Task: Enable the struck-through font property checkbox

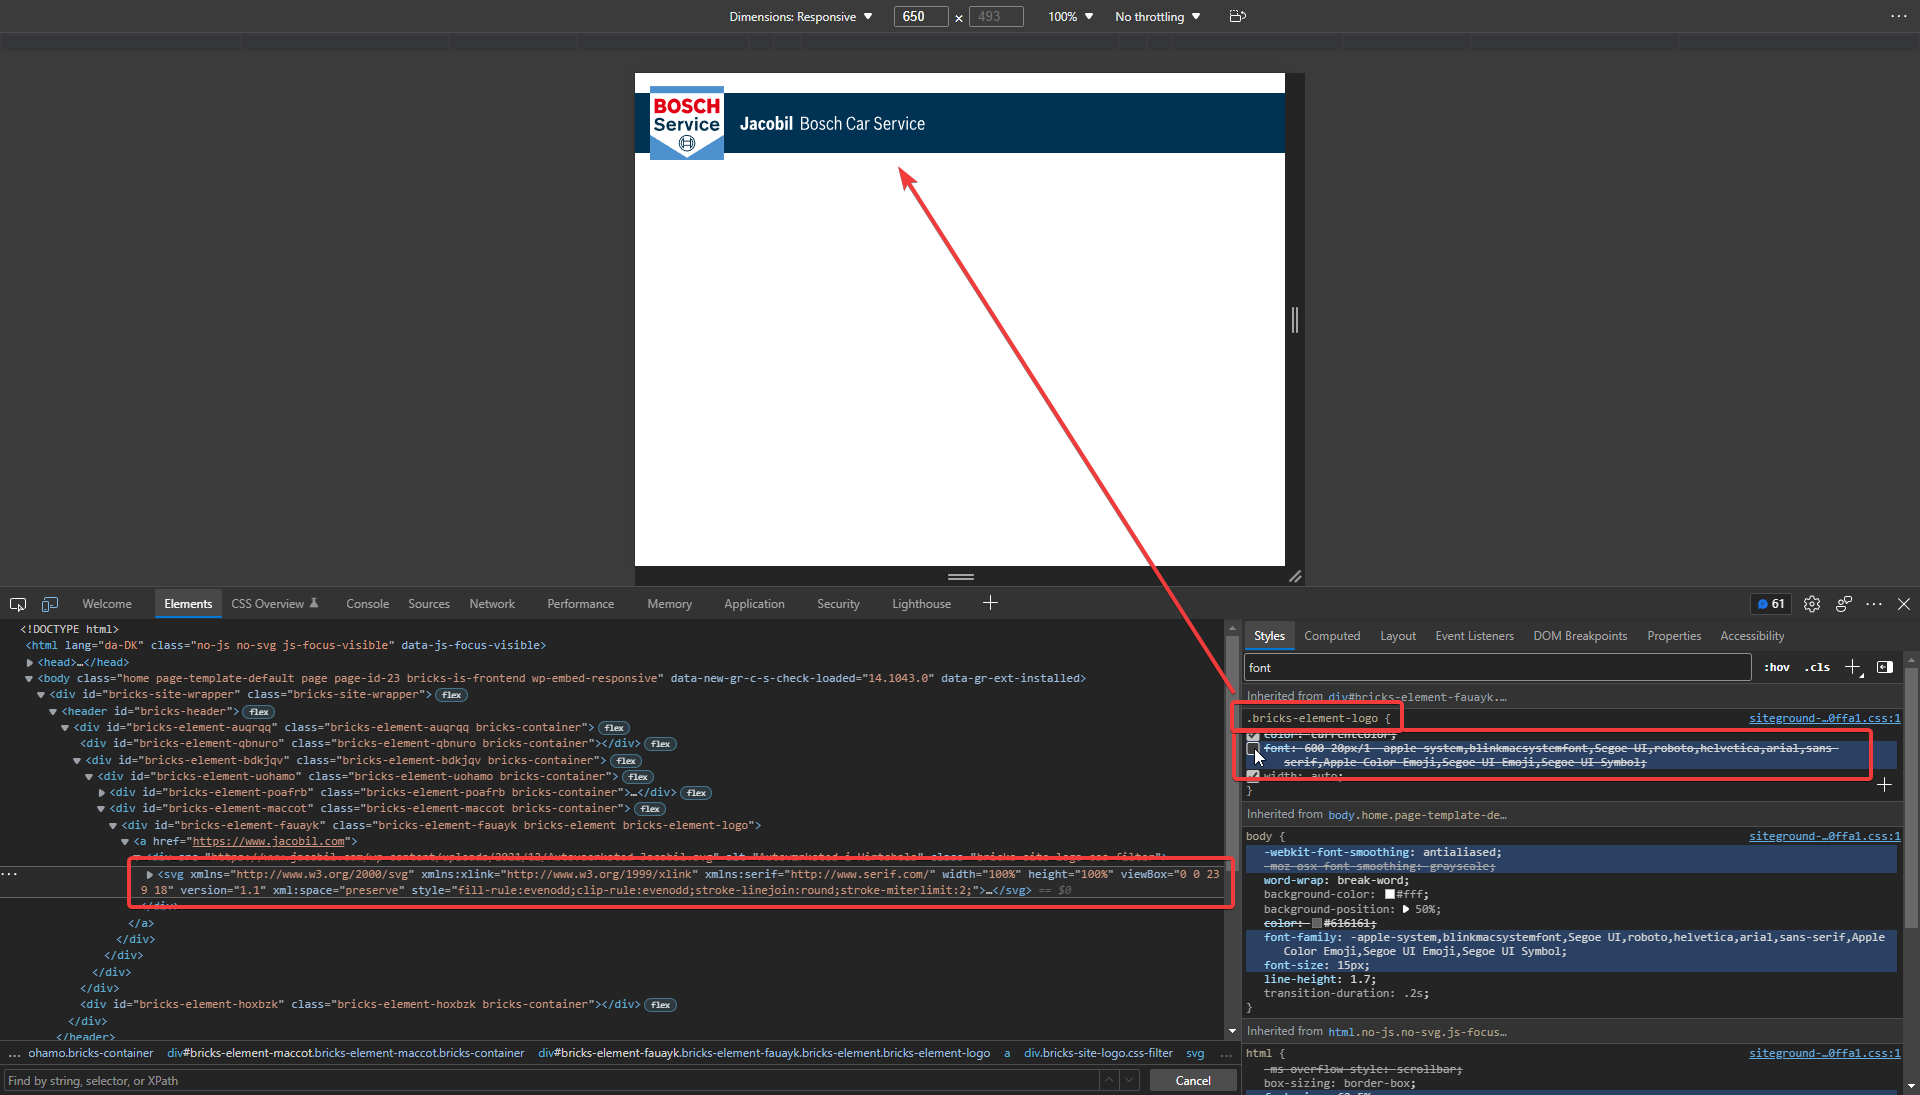Action: [1253, 748]
